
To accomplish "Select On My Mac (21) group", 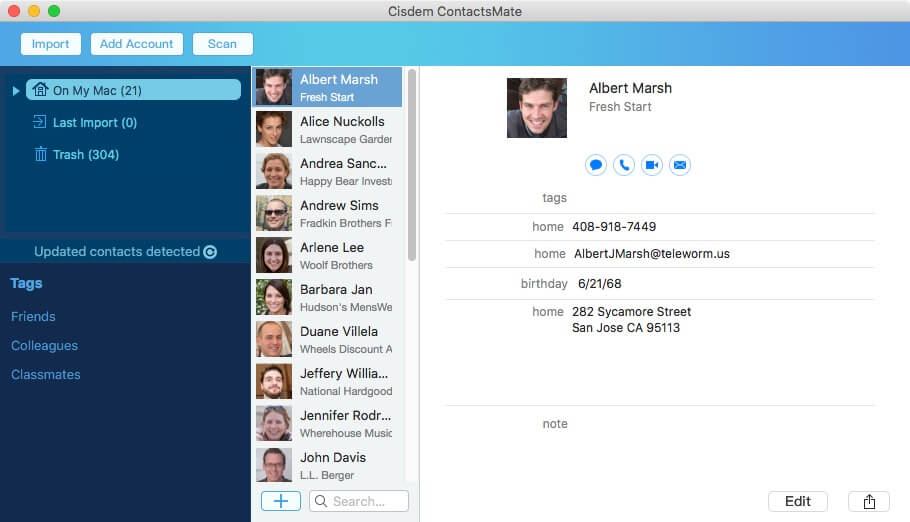I will click(133, 90).
